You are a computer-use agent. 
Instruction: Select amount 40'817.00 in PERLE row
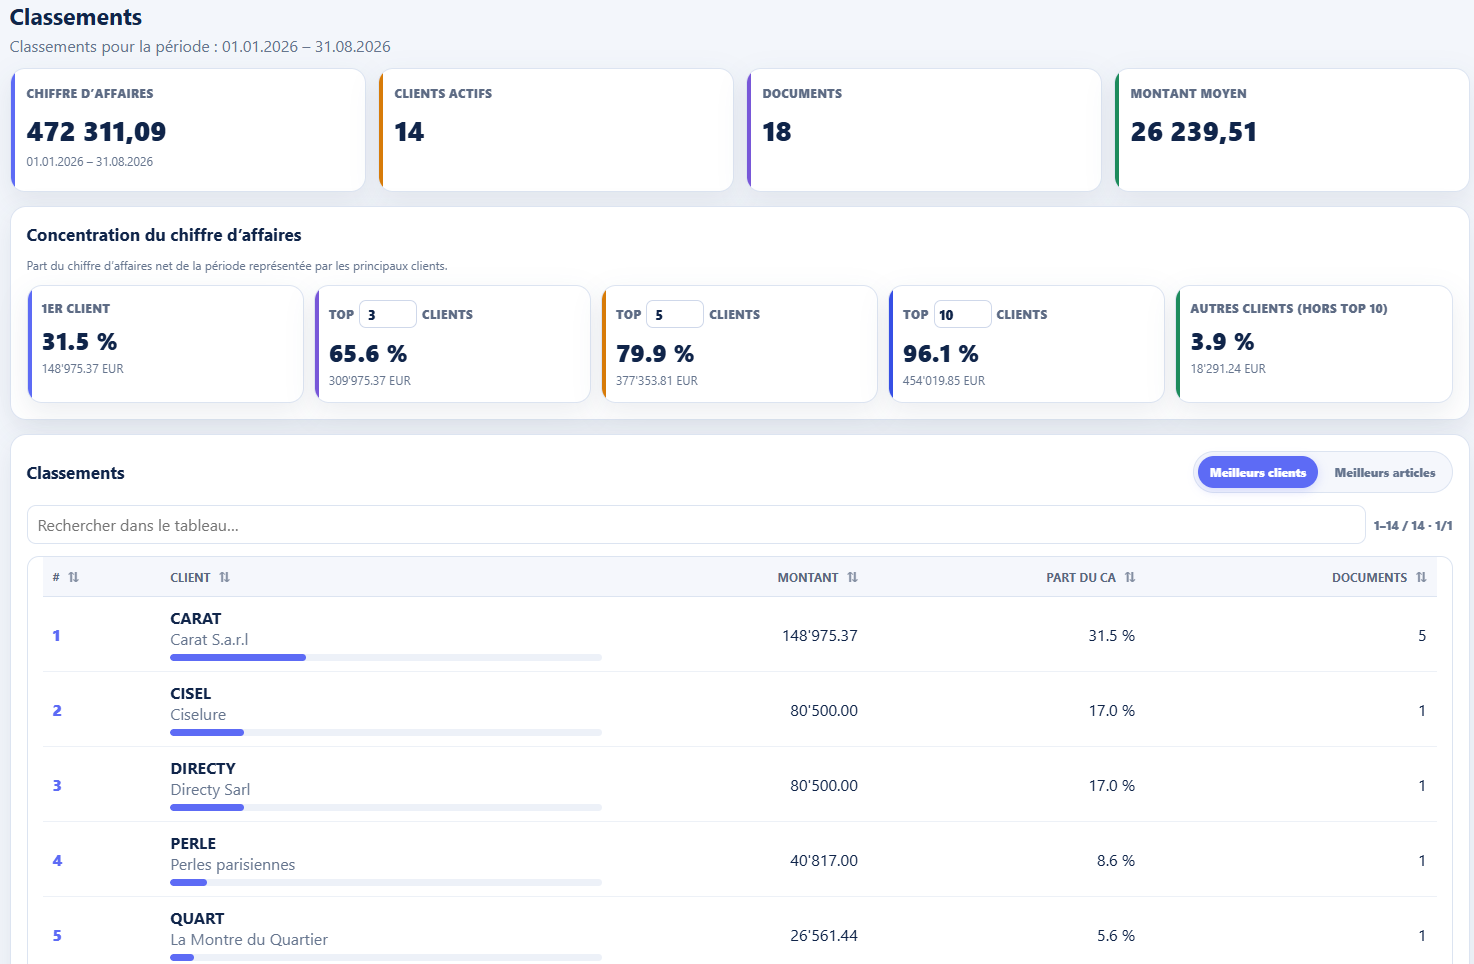point(824,860)
